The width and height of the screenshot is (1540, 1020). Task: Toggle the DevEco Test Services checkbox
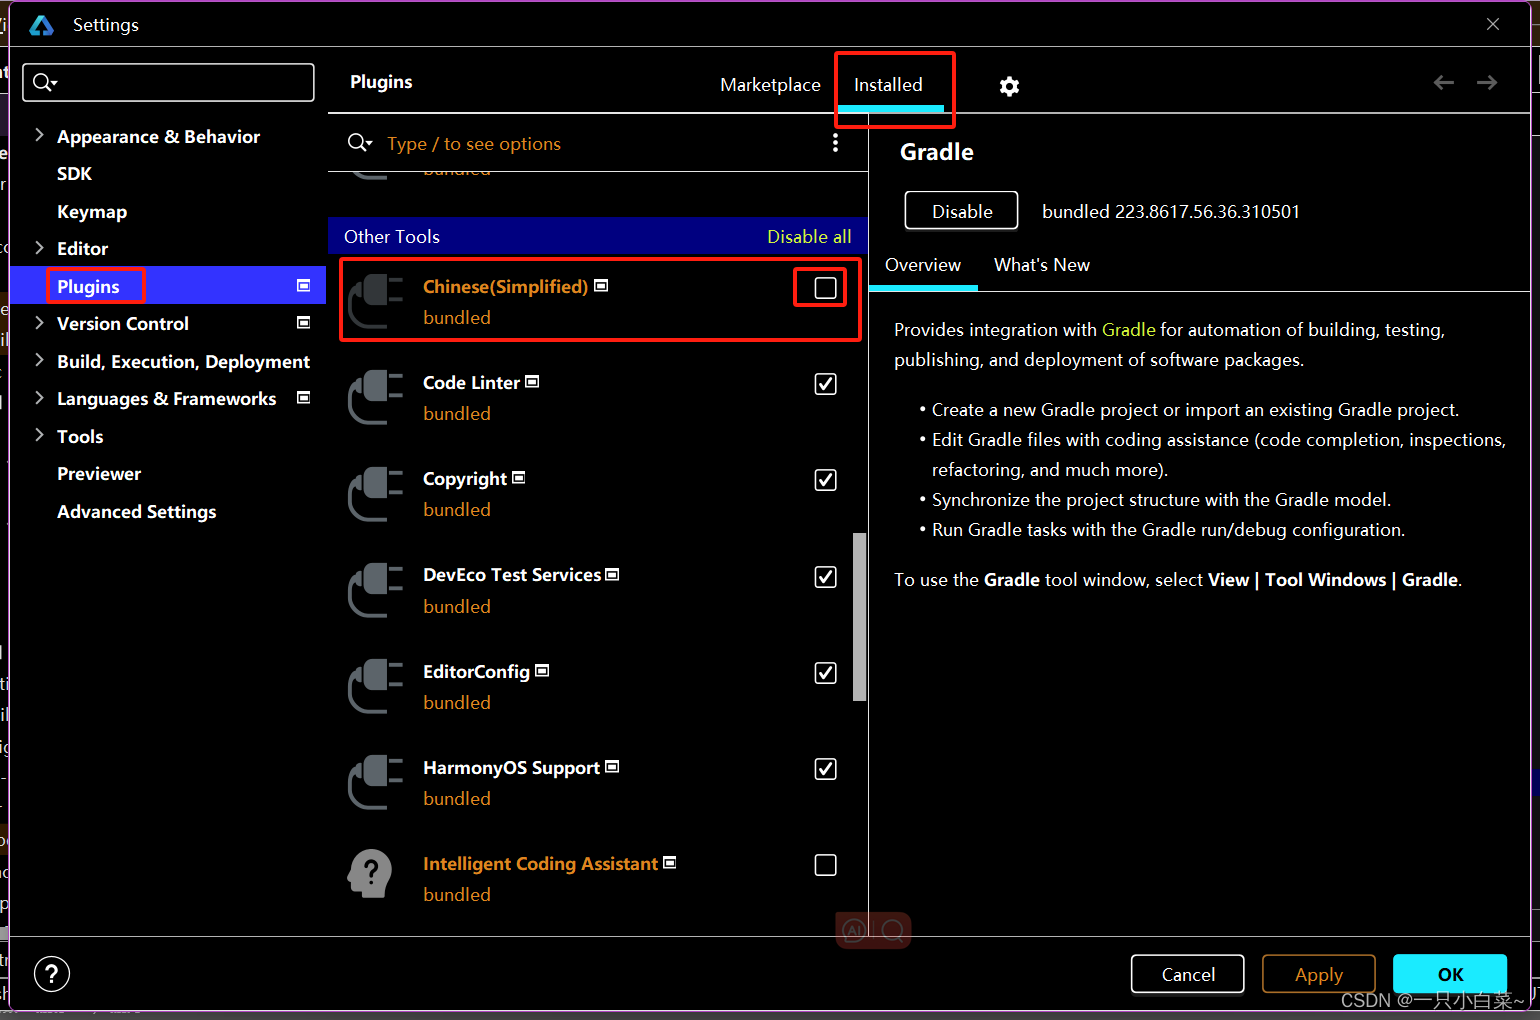pos(825,577)
